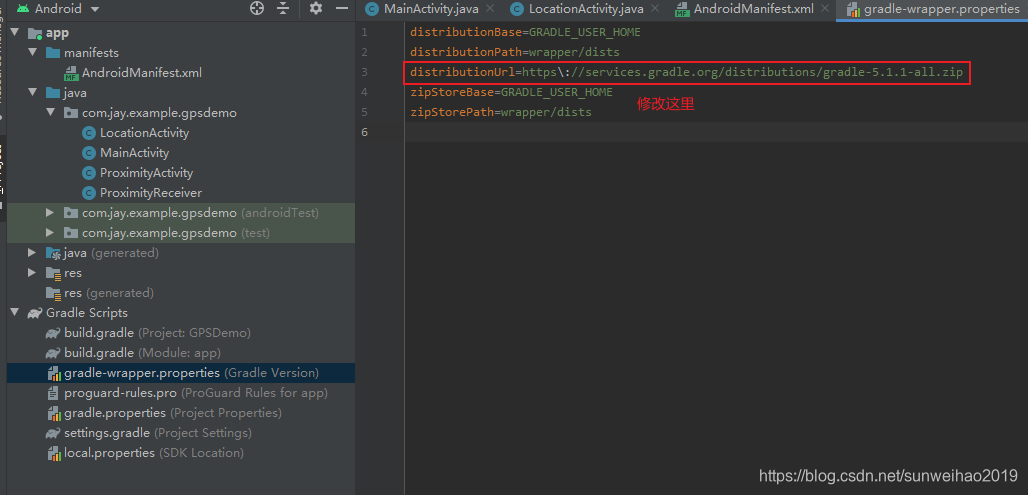Viewport: 1028px width, 495px height.
Task: Click the manifests folder icon
Action: tap(53, 52)
